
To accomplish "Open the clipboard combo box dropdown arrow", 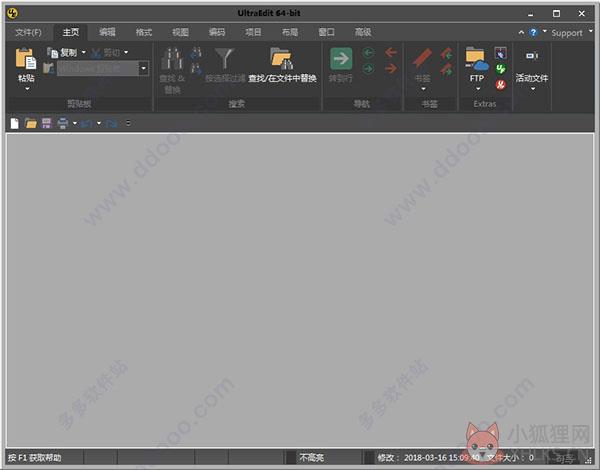I will pos(143,69).
